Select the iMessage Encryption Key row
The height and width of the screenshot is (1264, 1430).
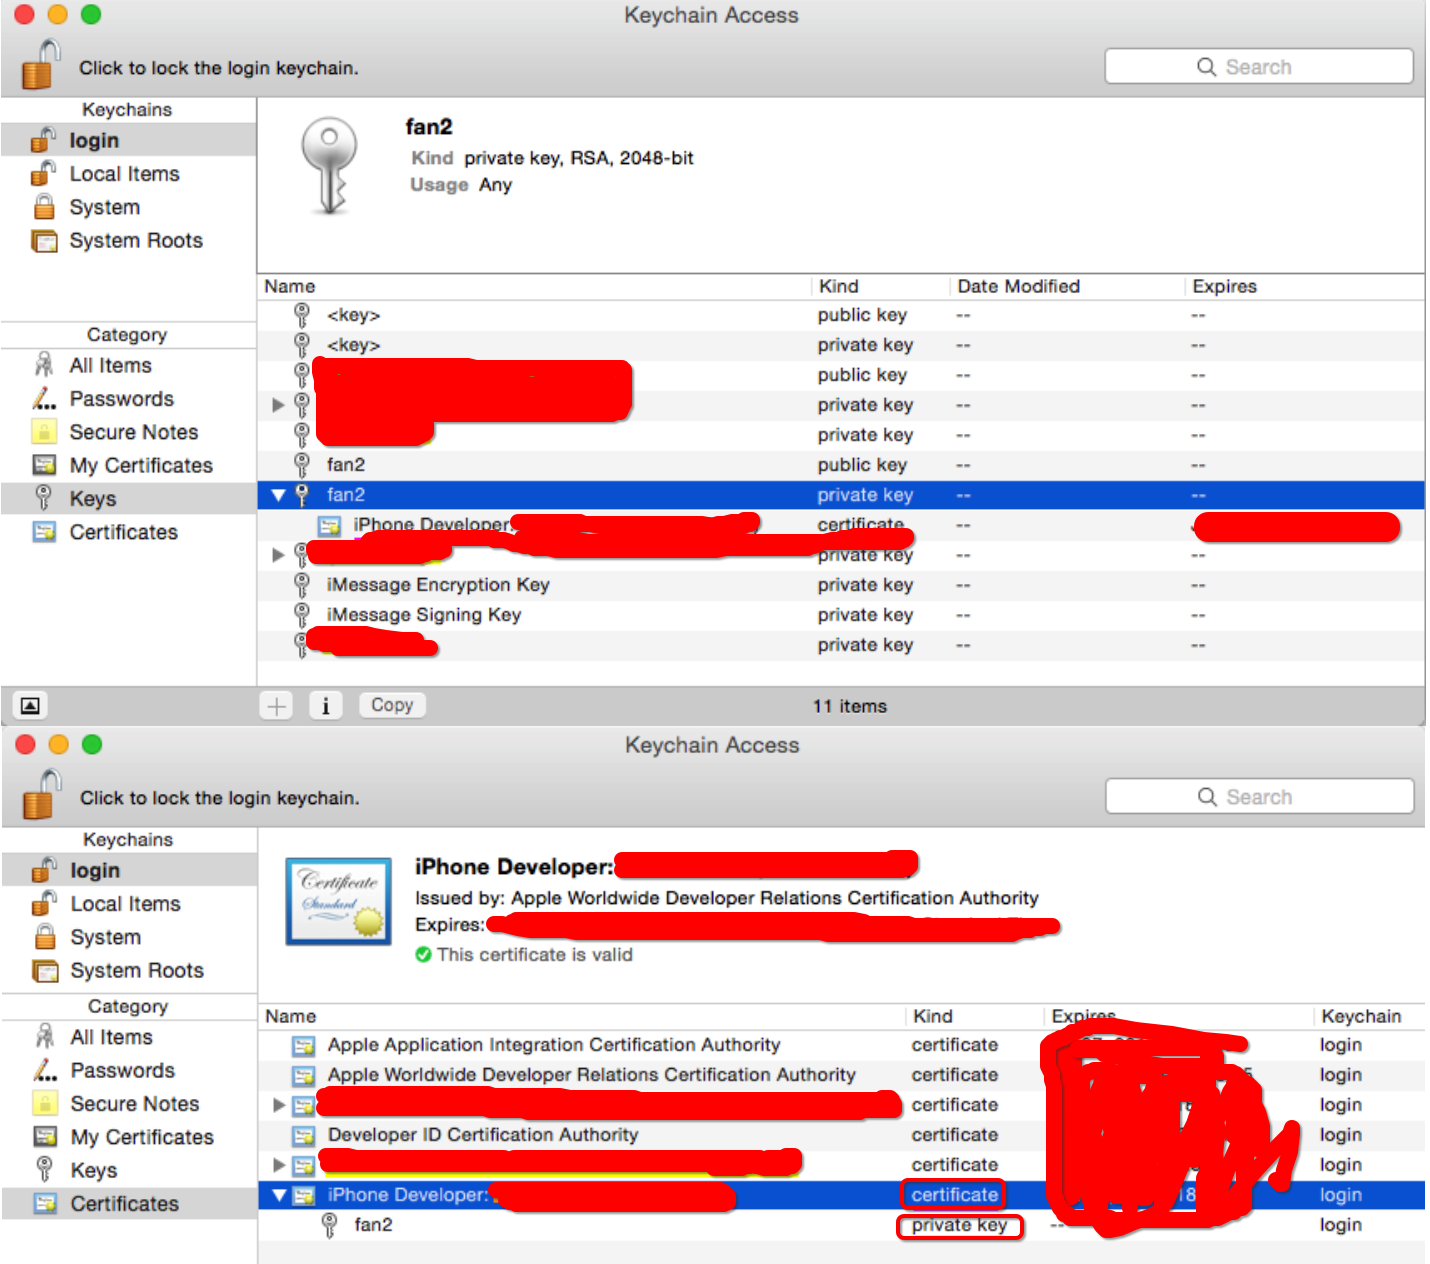pyautogui.click(x=841, y=585)
